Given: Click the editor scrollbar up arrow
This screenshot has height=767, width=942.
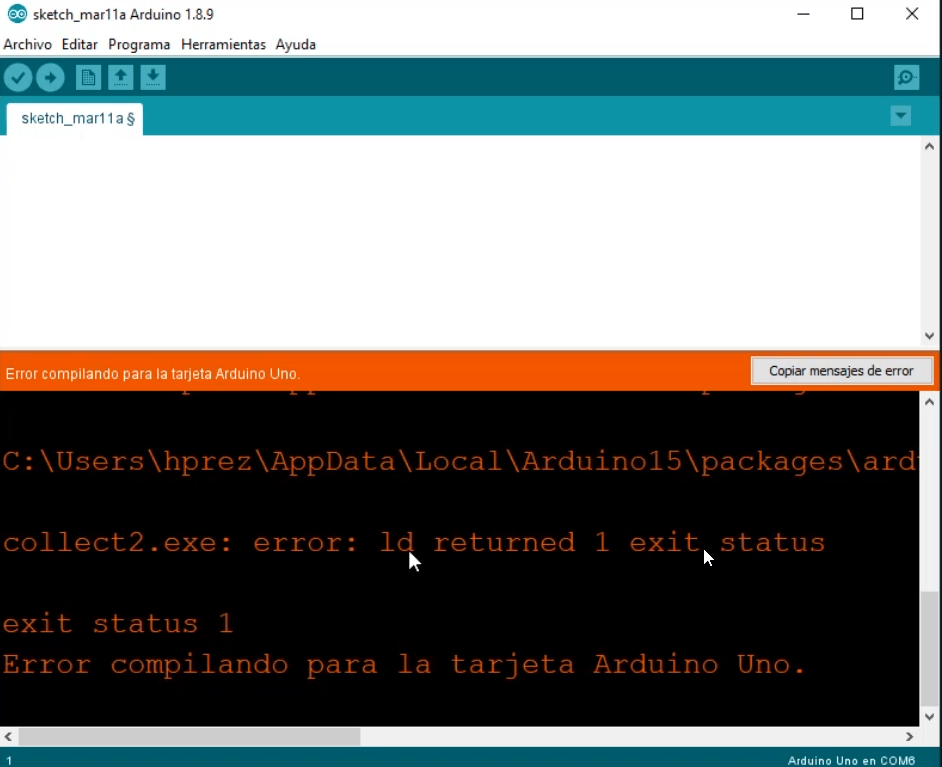Looking at the screenshot, I should (x=929, y=146).
